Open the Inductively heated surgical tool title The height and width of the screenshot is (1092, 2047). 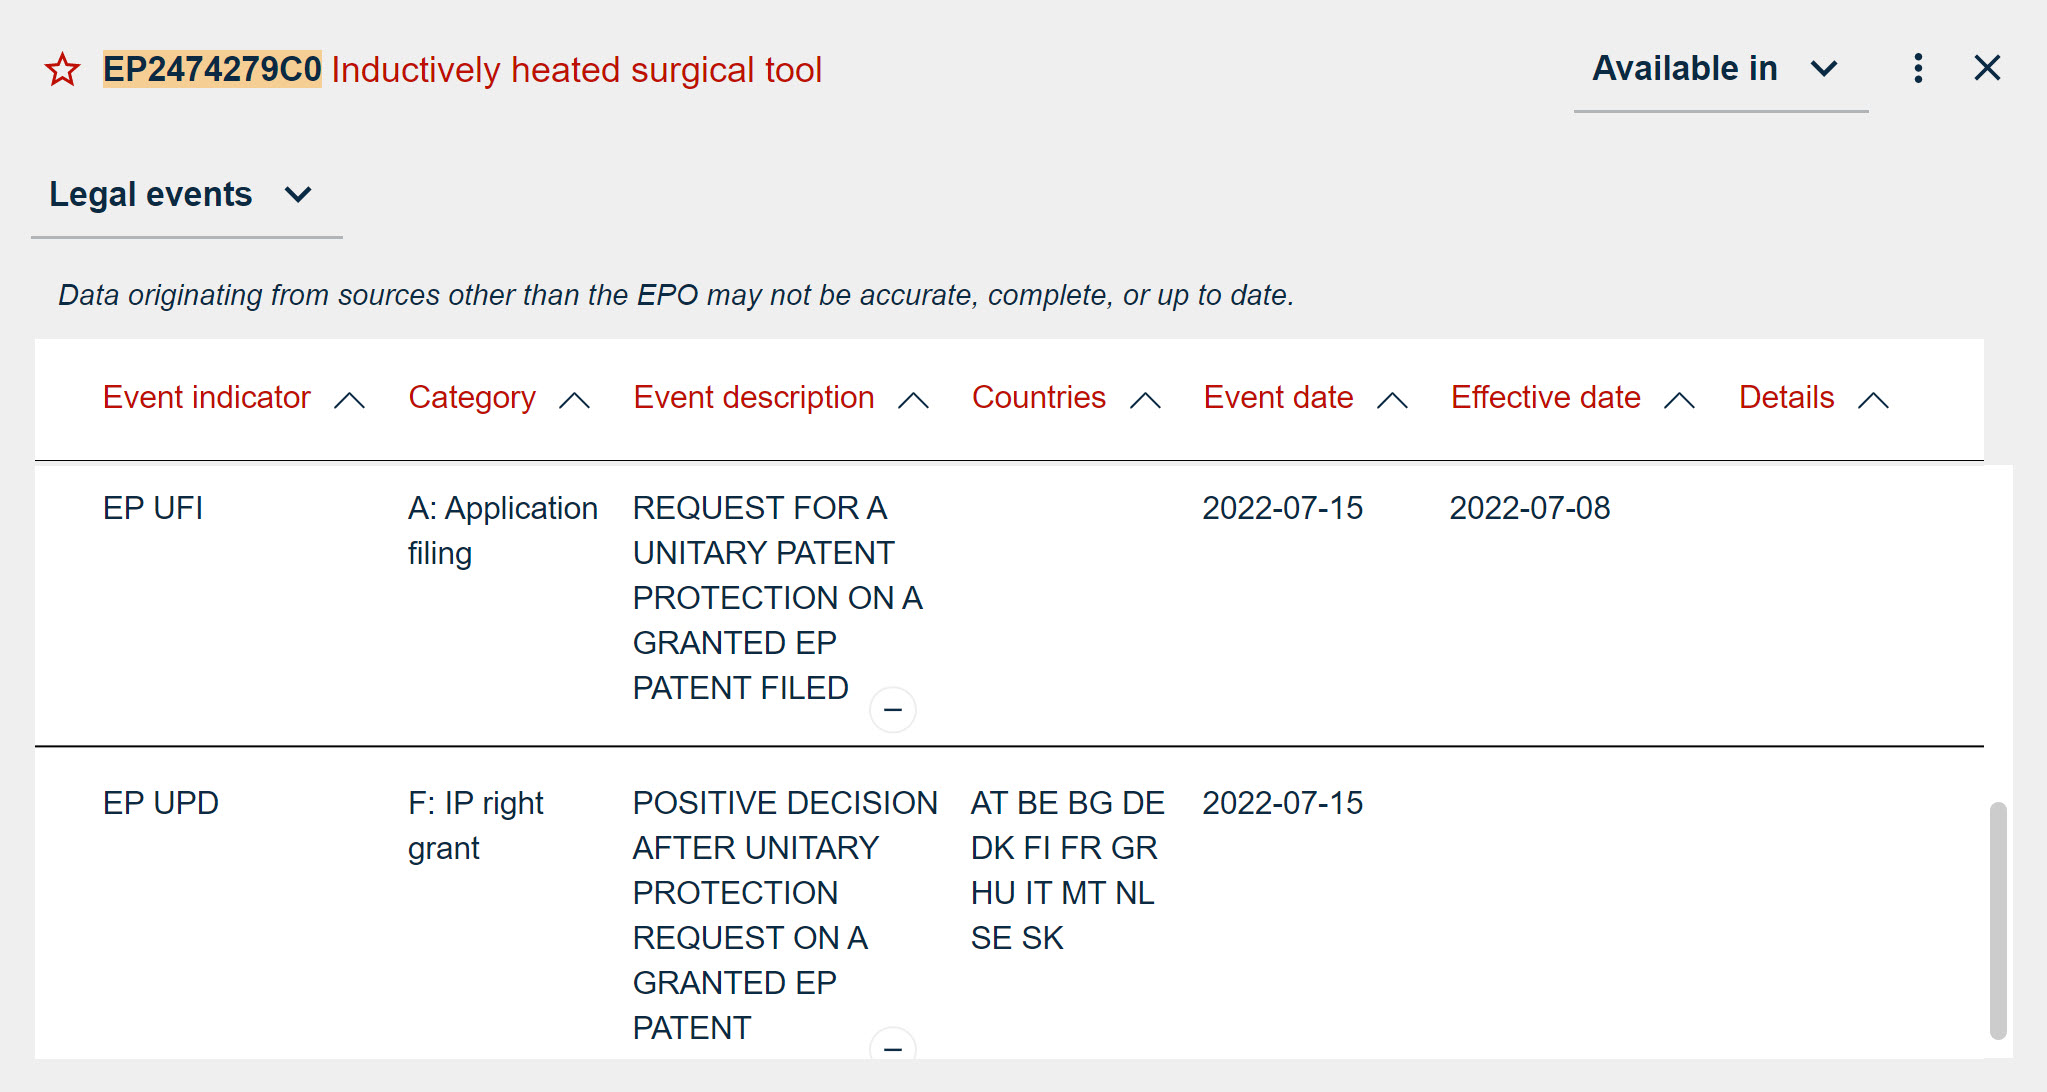[576, 70]
